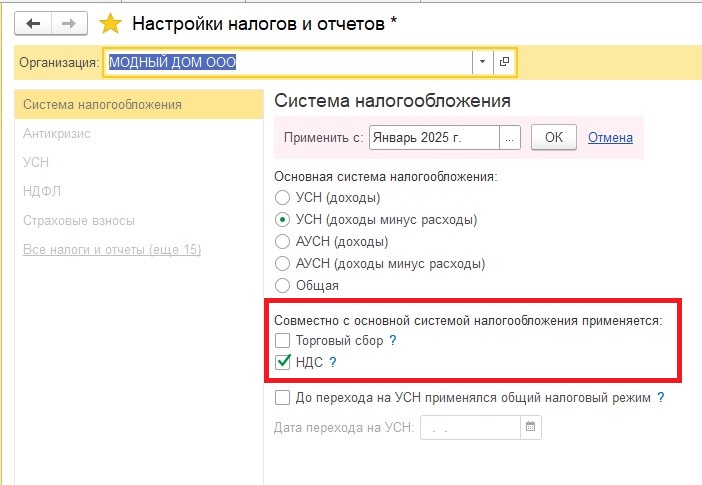Add page to favorites with star icon
The height and width of the screenshot is (485, 702).
click(x=110, y=23)
